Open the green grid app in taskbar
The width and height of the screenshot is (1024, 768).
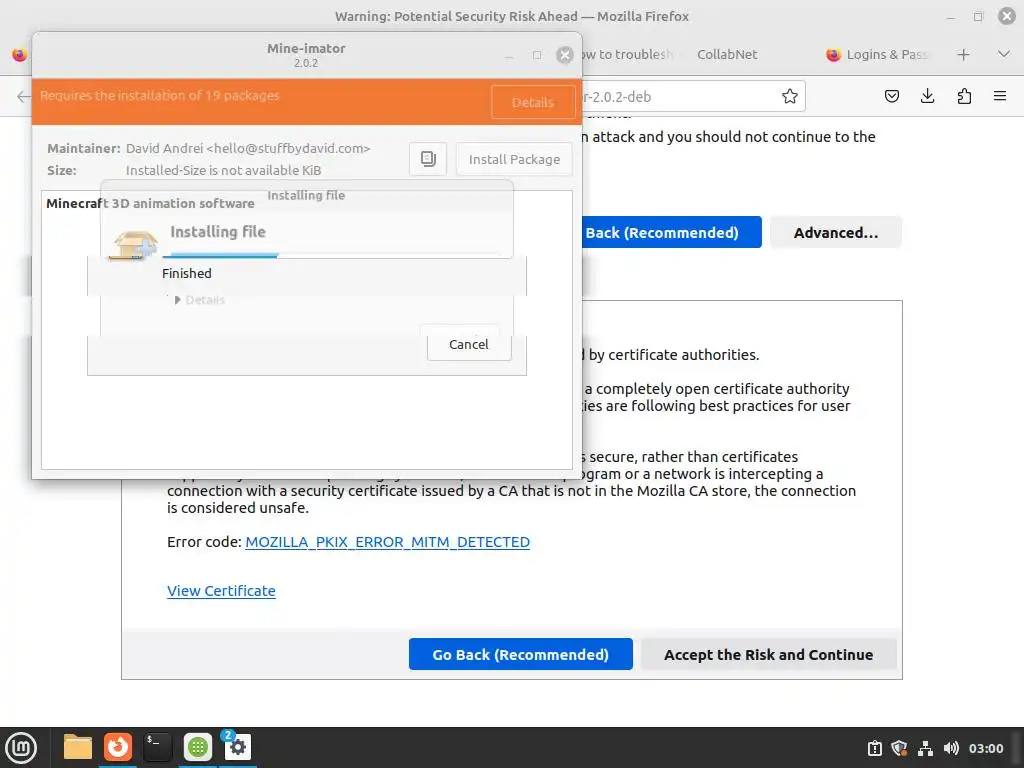click(x=197, y=747)
